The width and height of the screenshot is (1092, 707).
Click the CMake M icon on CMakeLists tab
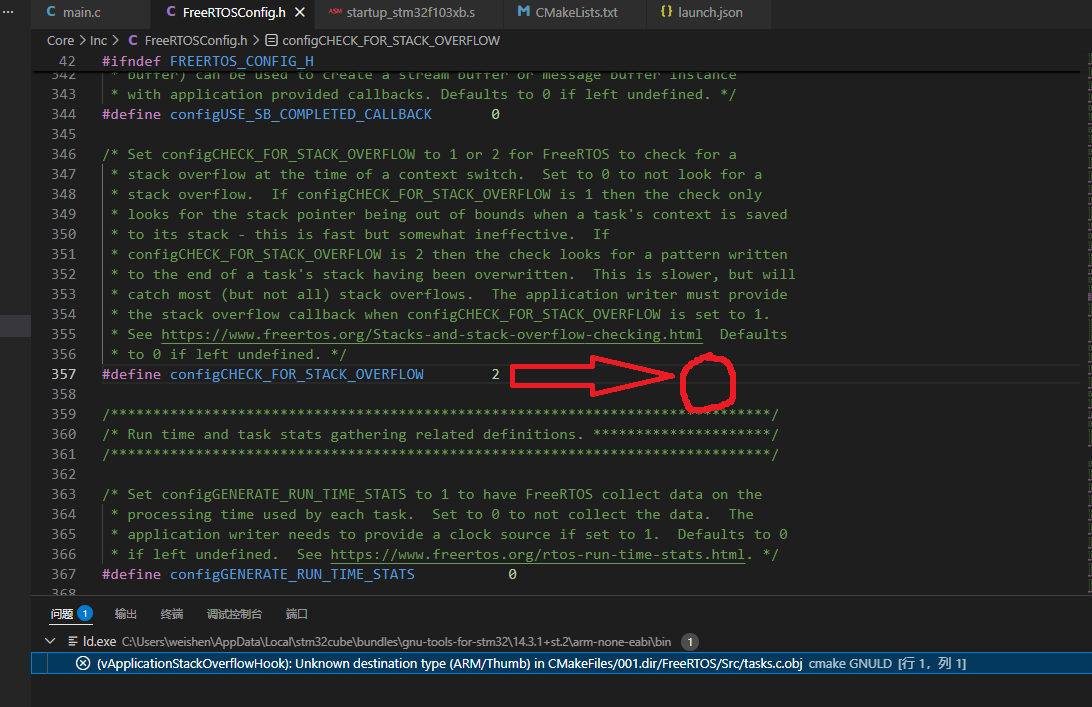pos(524,12)
